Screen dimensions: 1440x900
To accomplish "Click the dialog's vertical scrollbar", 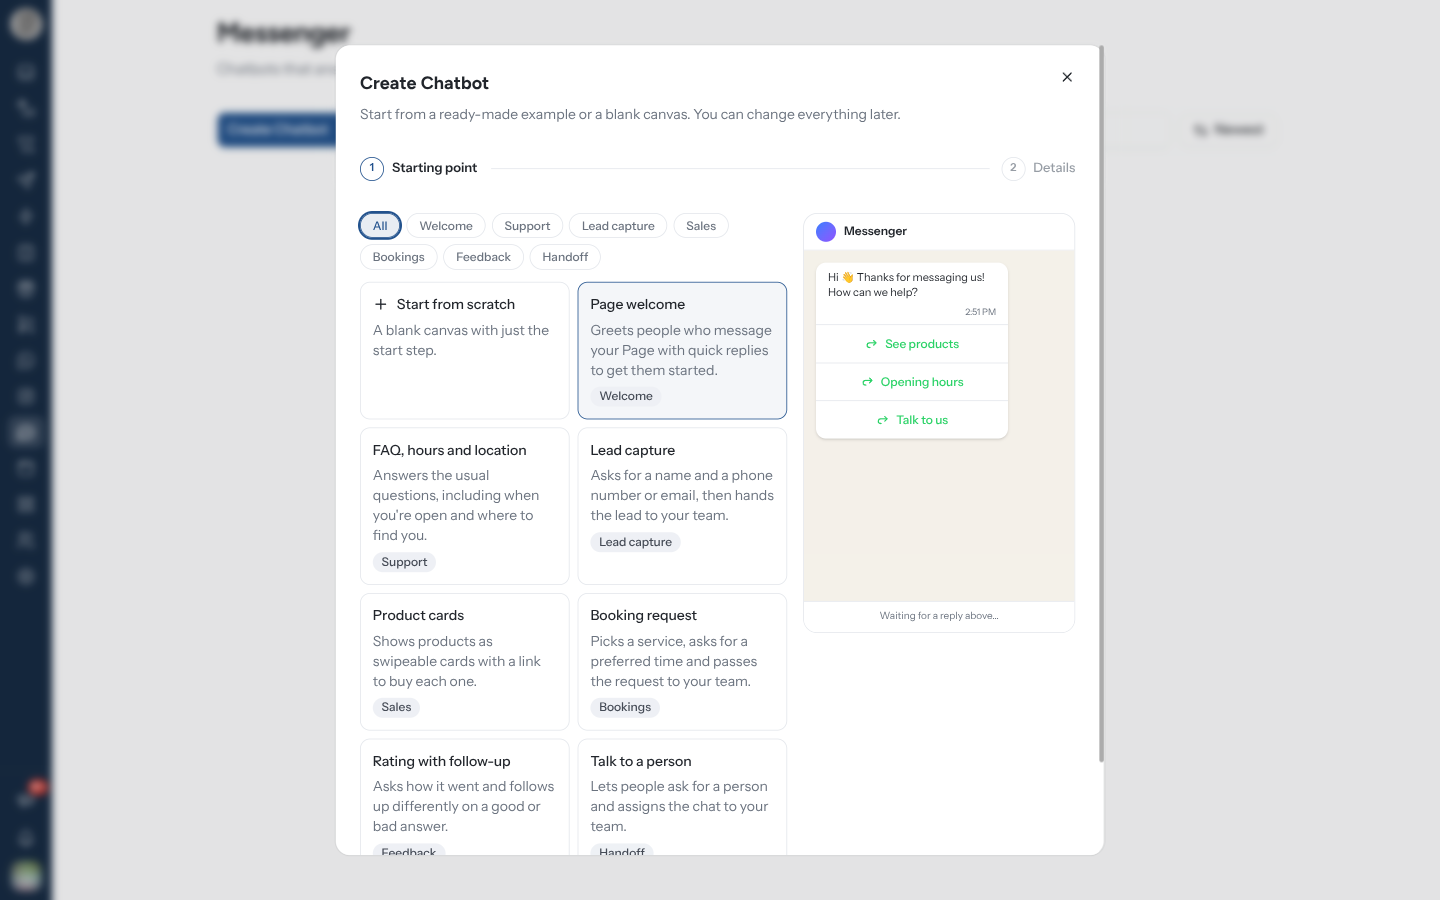I will tap(1101, 404).
